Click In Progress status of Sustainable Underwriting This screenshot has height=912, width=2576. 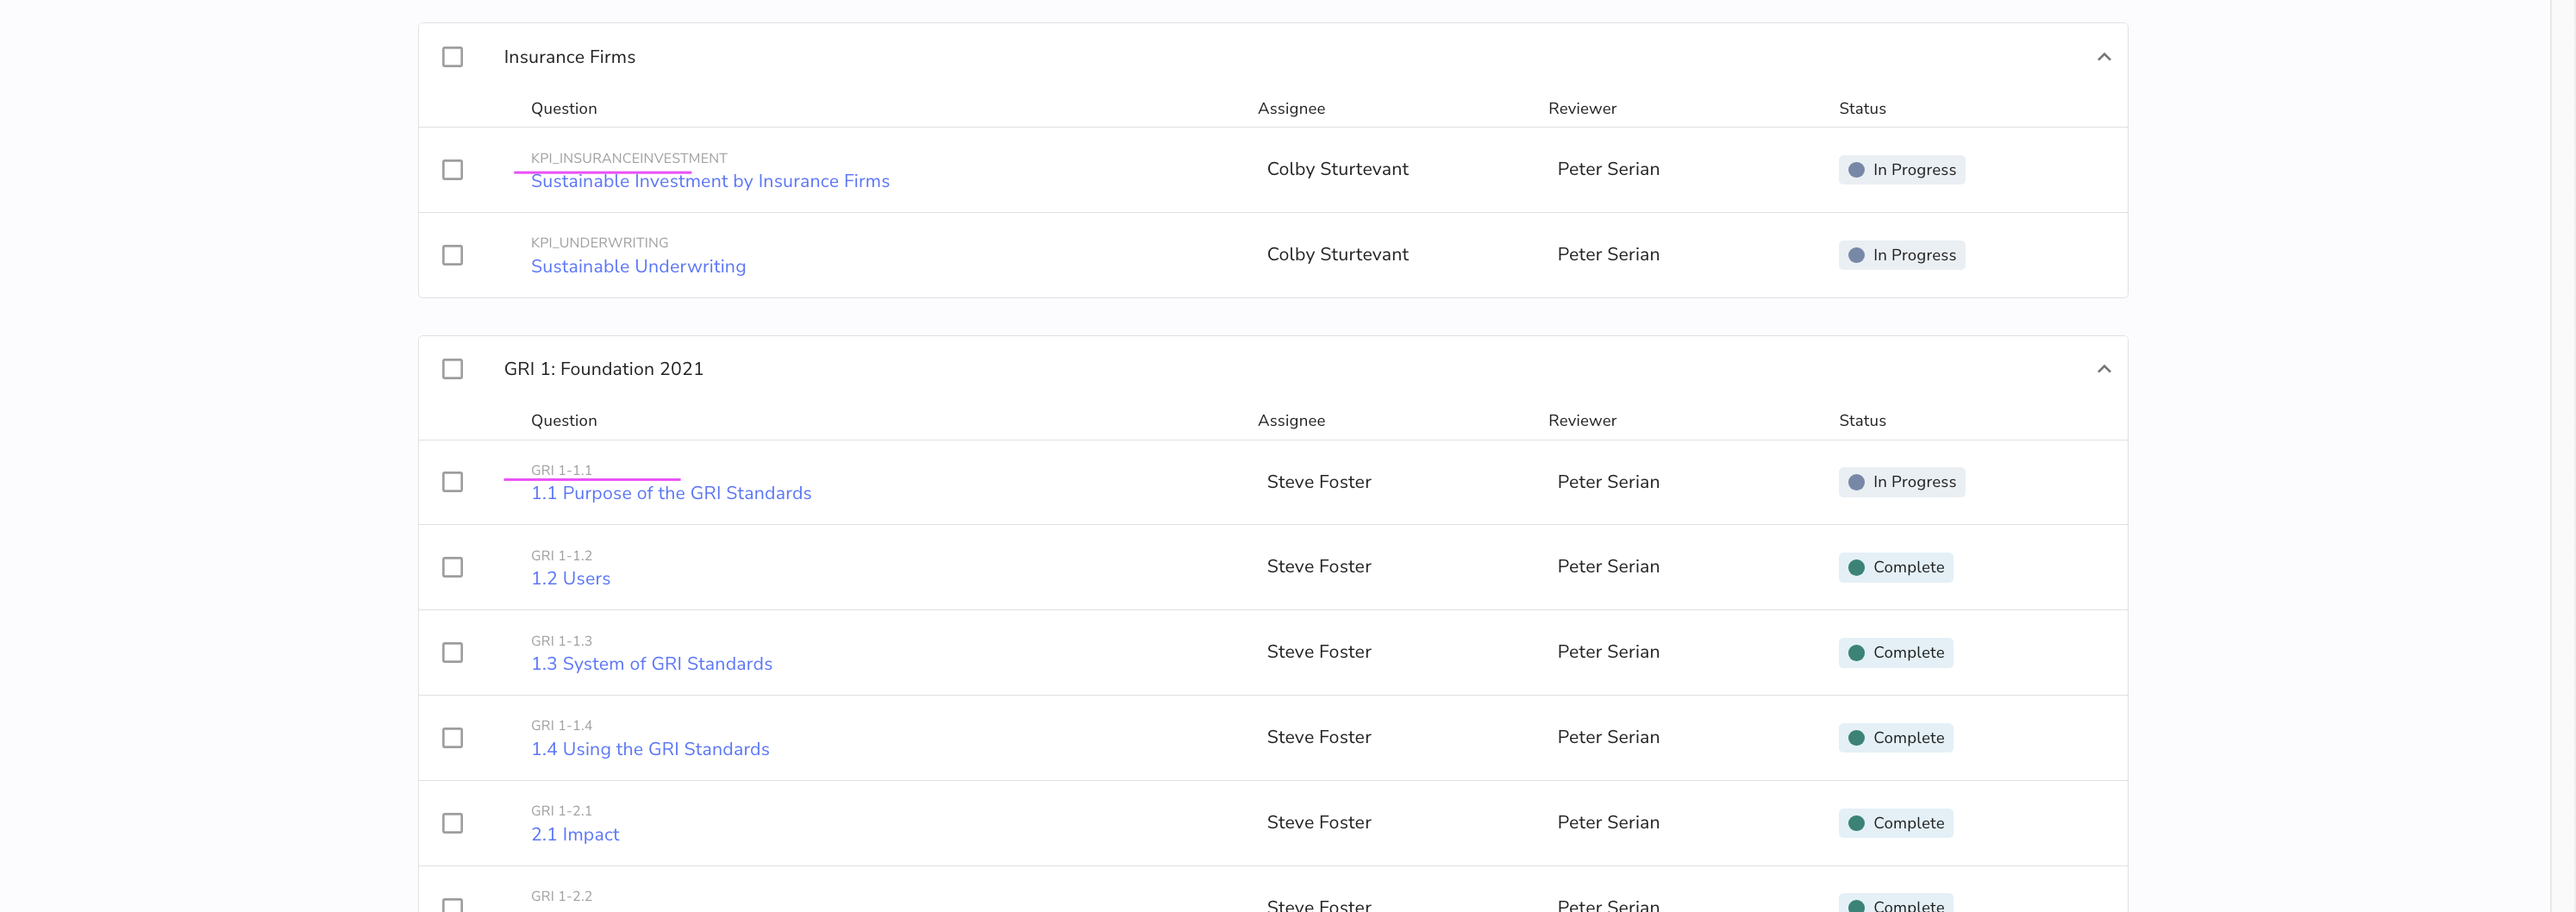coord(1901,255)
